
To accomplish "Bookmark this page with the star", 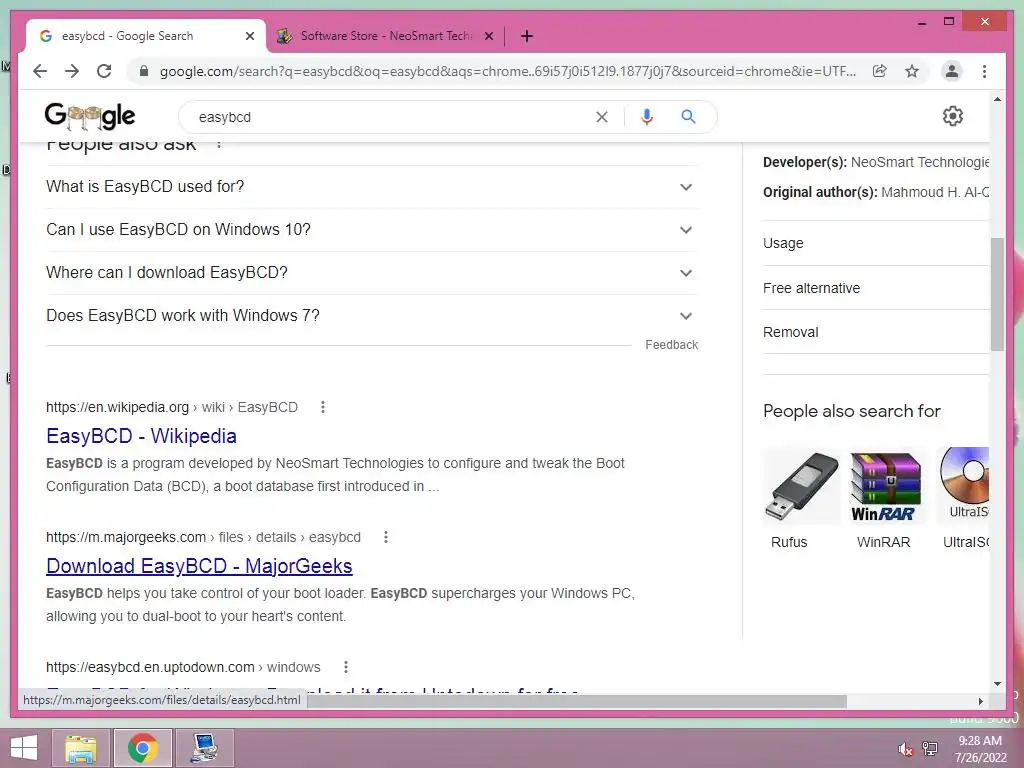I will click(x=912, y=71).
